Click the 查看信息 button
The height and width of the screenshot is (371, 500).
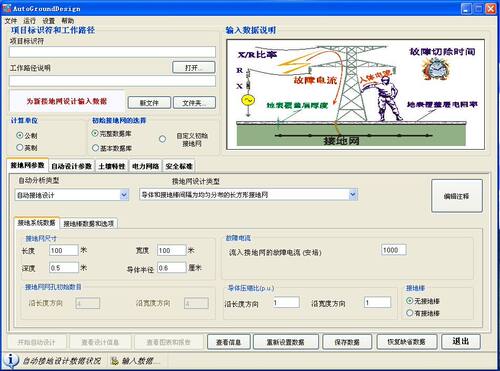(229, 342)
